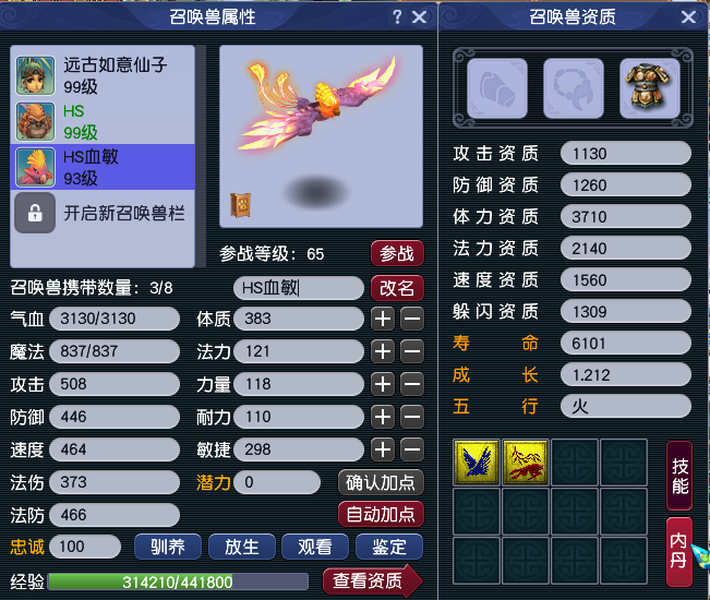710x600 pixels.
Task: Click the green experience progress bar
Action: pyautogui.click(x=178, y=582)
